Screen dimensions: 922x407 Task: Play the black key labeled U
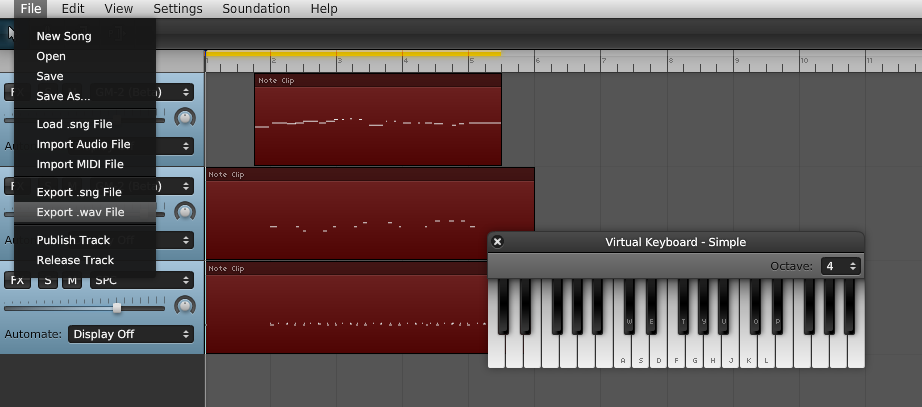(x=724, y=307)
